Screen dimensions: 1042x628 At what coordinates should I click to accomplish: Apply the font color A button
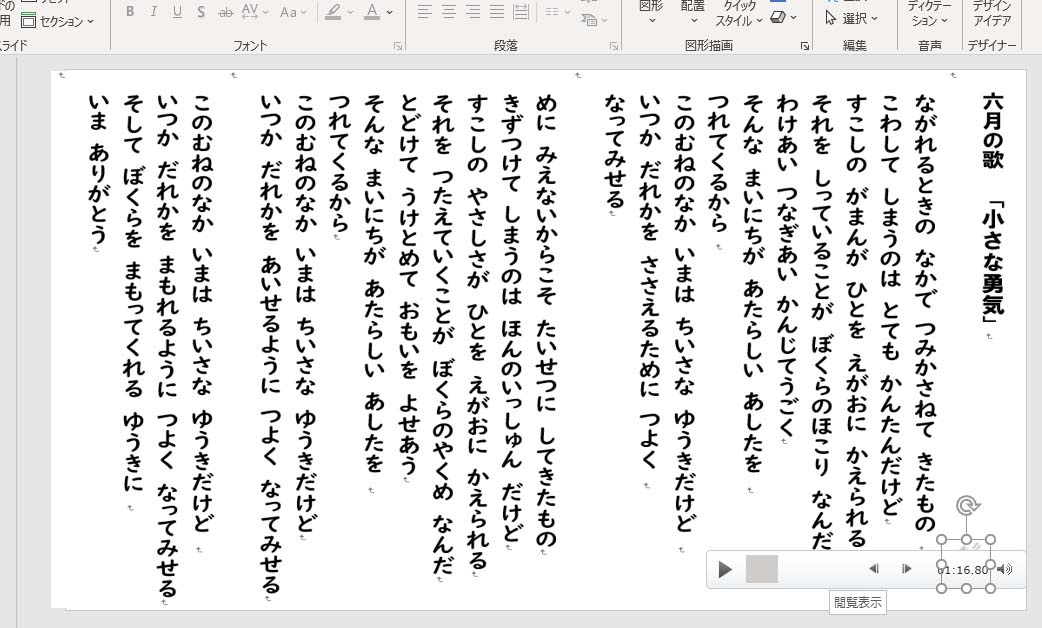tap(372, 11)
